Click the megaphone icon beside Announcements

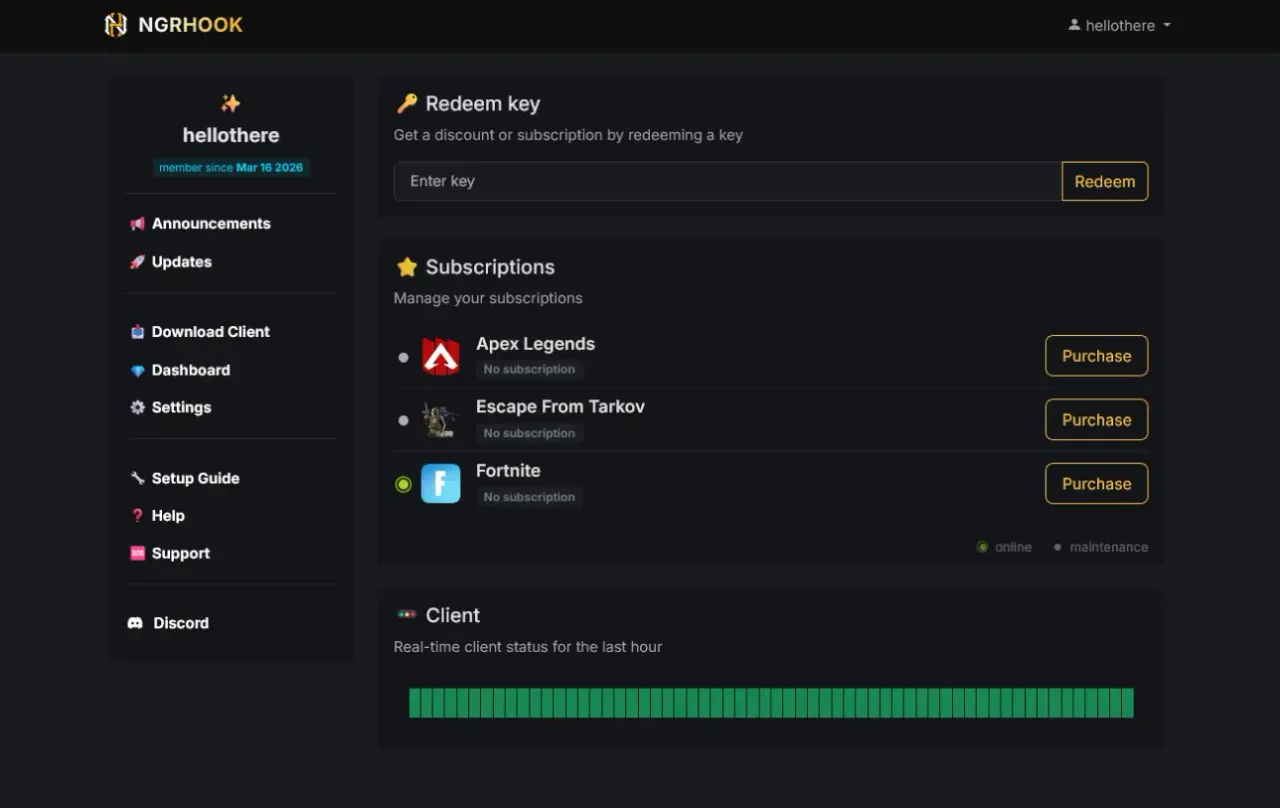pyautogui.click(x=137, y=224)
